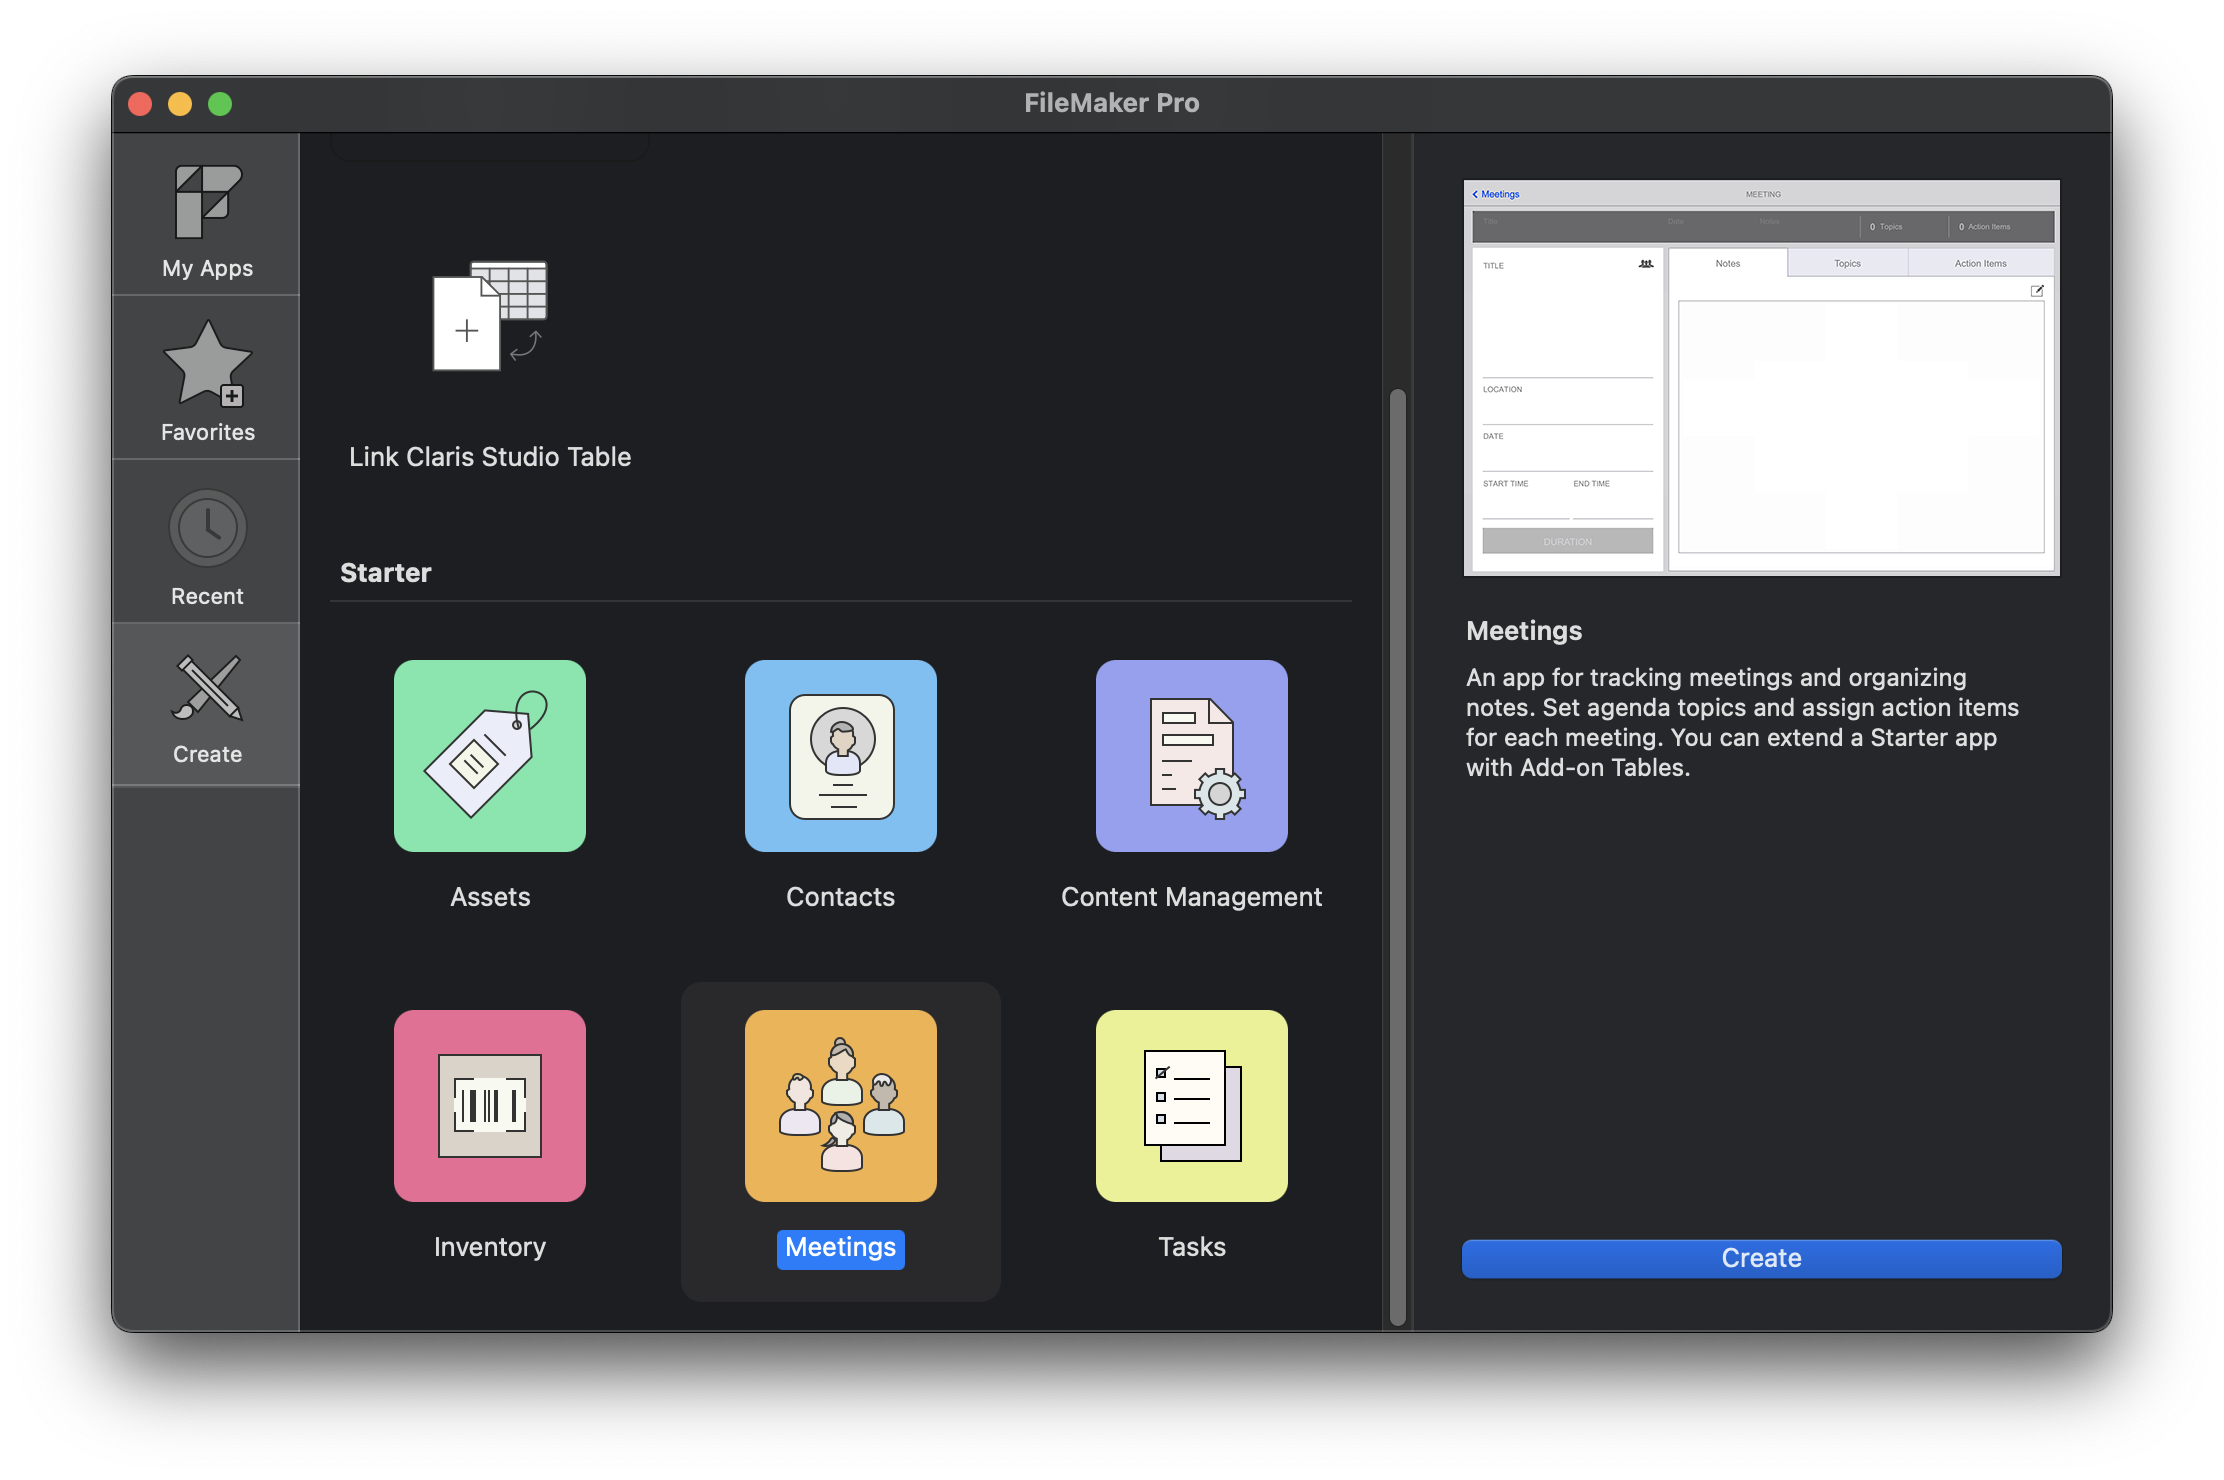Select the Inventory starter app icon

click(x=490, y=1106)
